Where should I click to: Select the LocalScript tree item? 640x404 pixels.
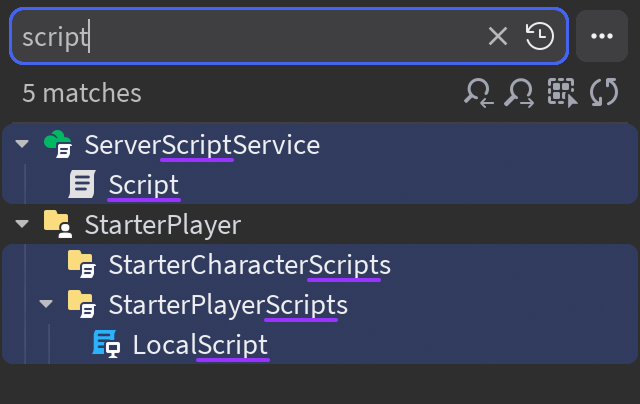[x=200, y=345]
